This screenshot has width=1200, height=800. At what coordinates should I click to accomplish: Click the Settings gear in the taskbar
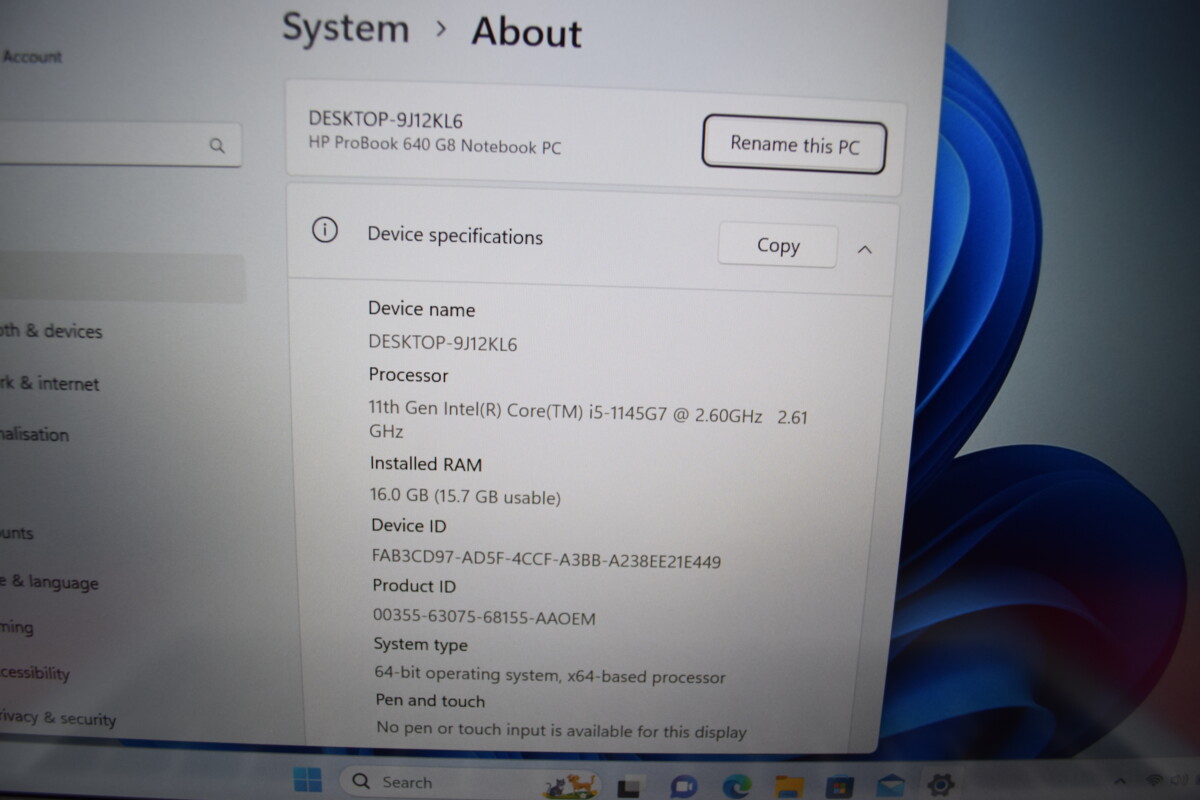click(940, 784)
